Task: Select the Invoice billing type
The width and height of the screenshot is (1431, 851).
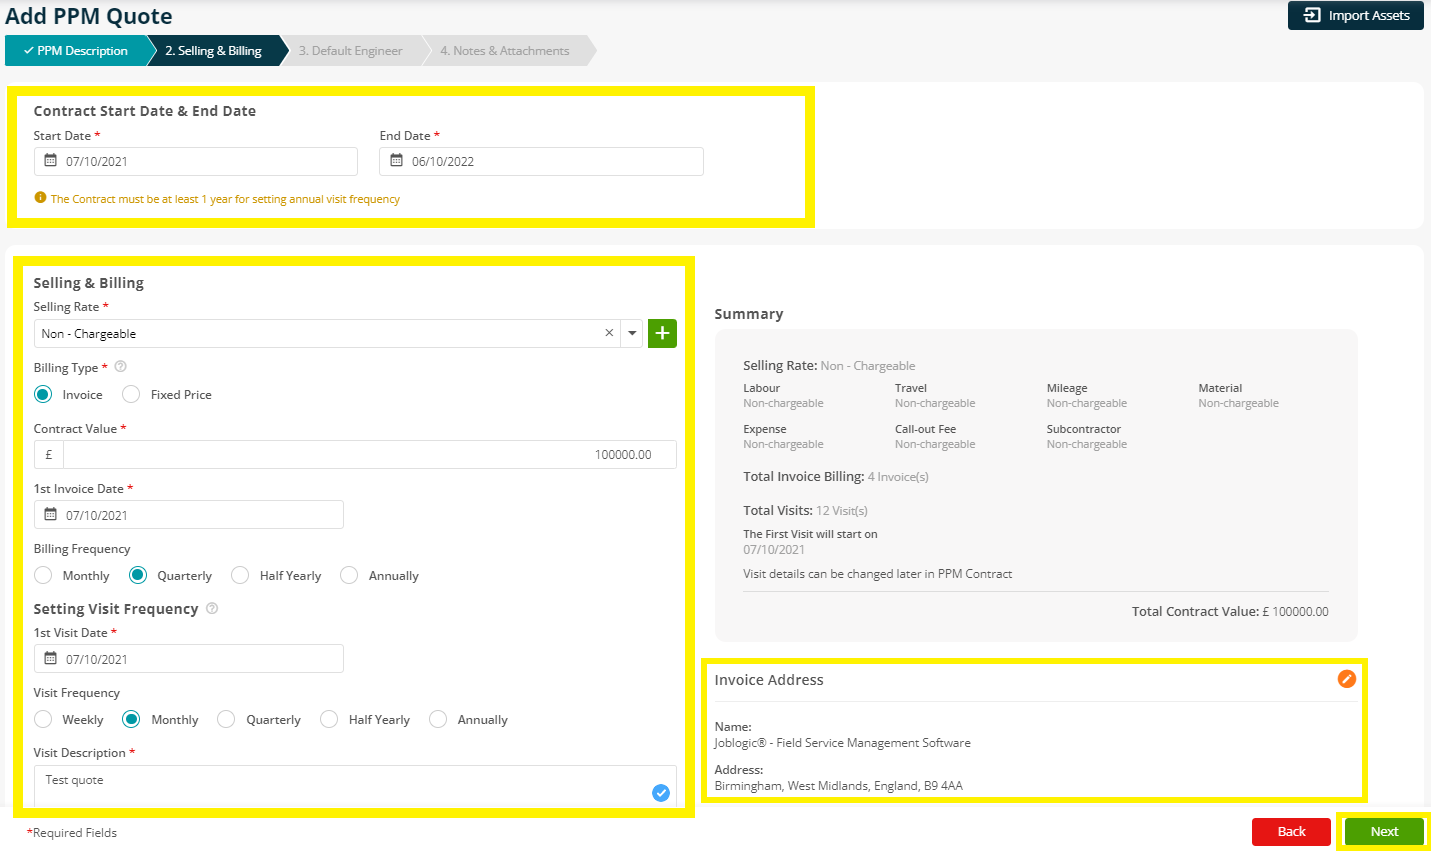Action: coord(43,394)
